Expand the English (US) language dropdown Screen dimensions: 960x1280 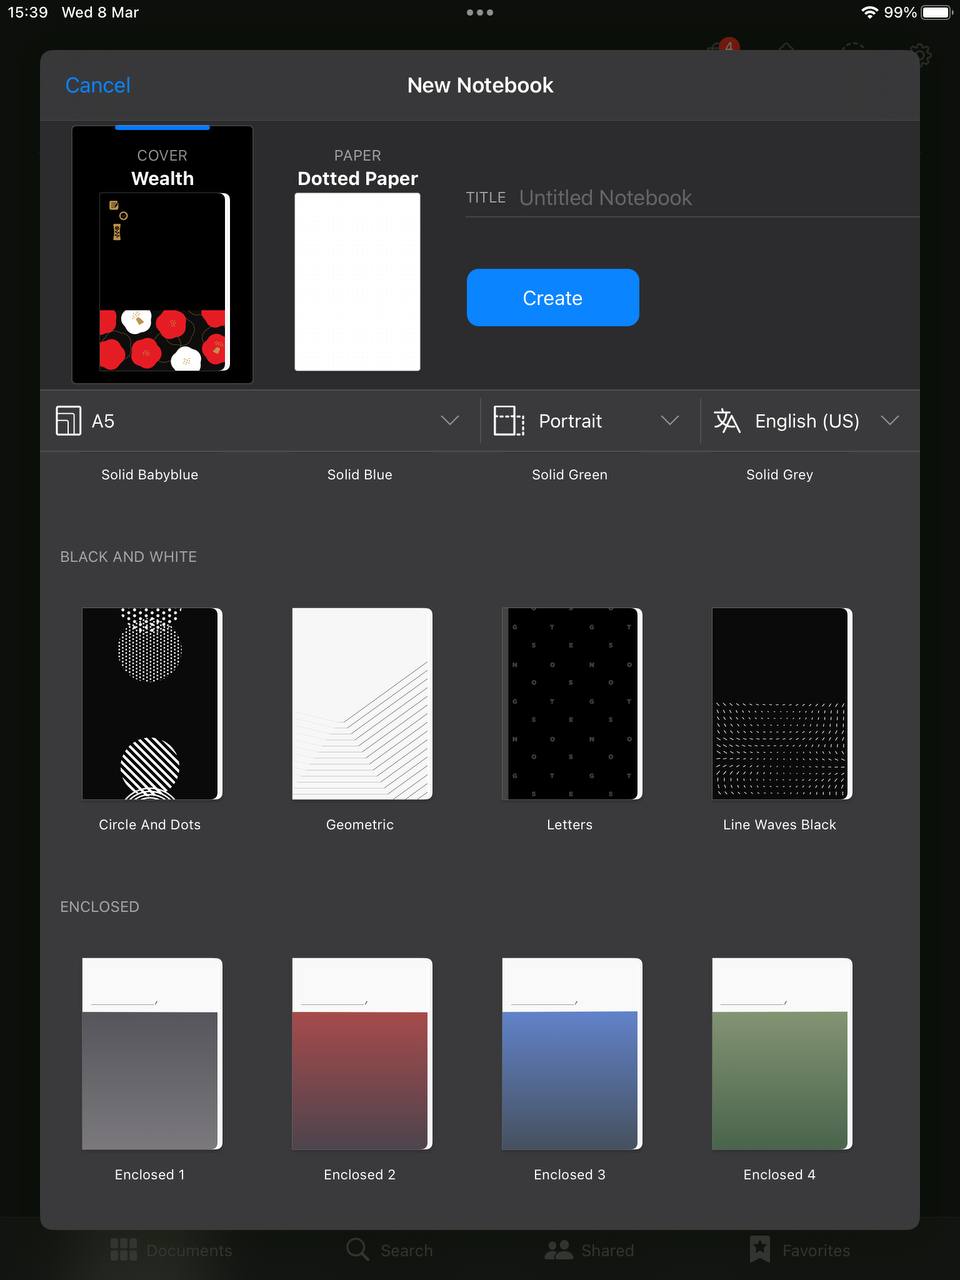(890, 421)
